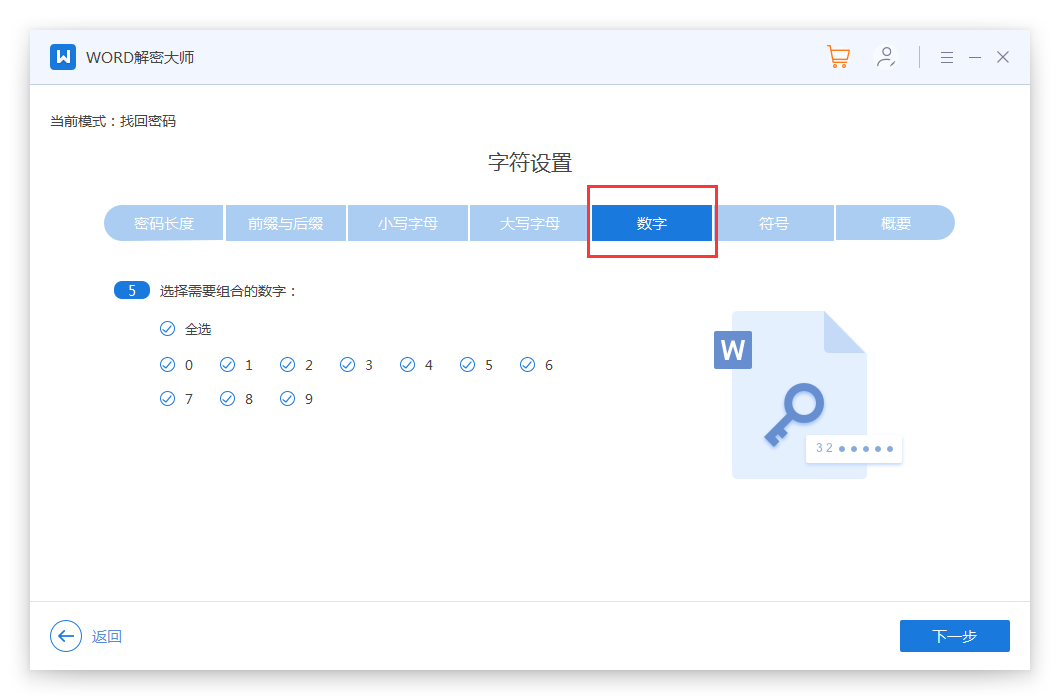Uncheck the digit 0 checkbox
The height and width of the screenshot is (700, 1060).
point(168,365)
